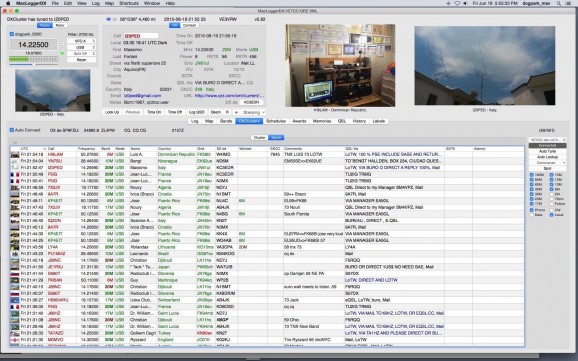Click the frequency stepper arrows

pos(62,45)
